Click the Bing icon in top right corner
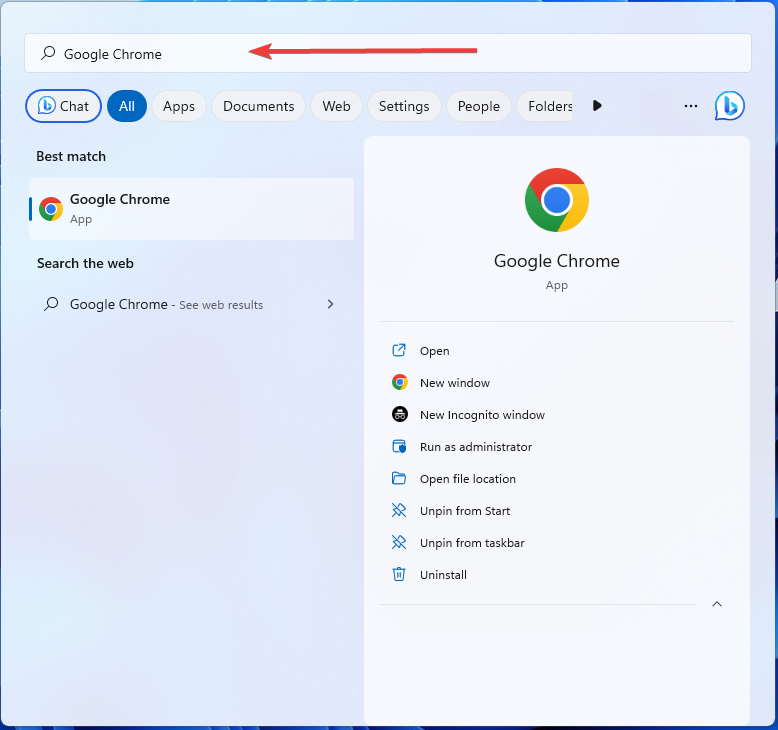The image size is (778, 730). [x=729, y=106]
